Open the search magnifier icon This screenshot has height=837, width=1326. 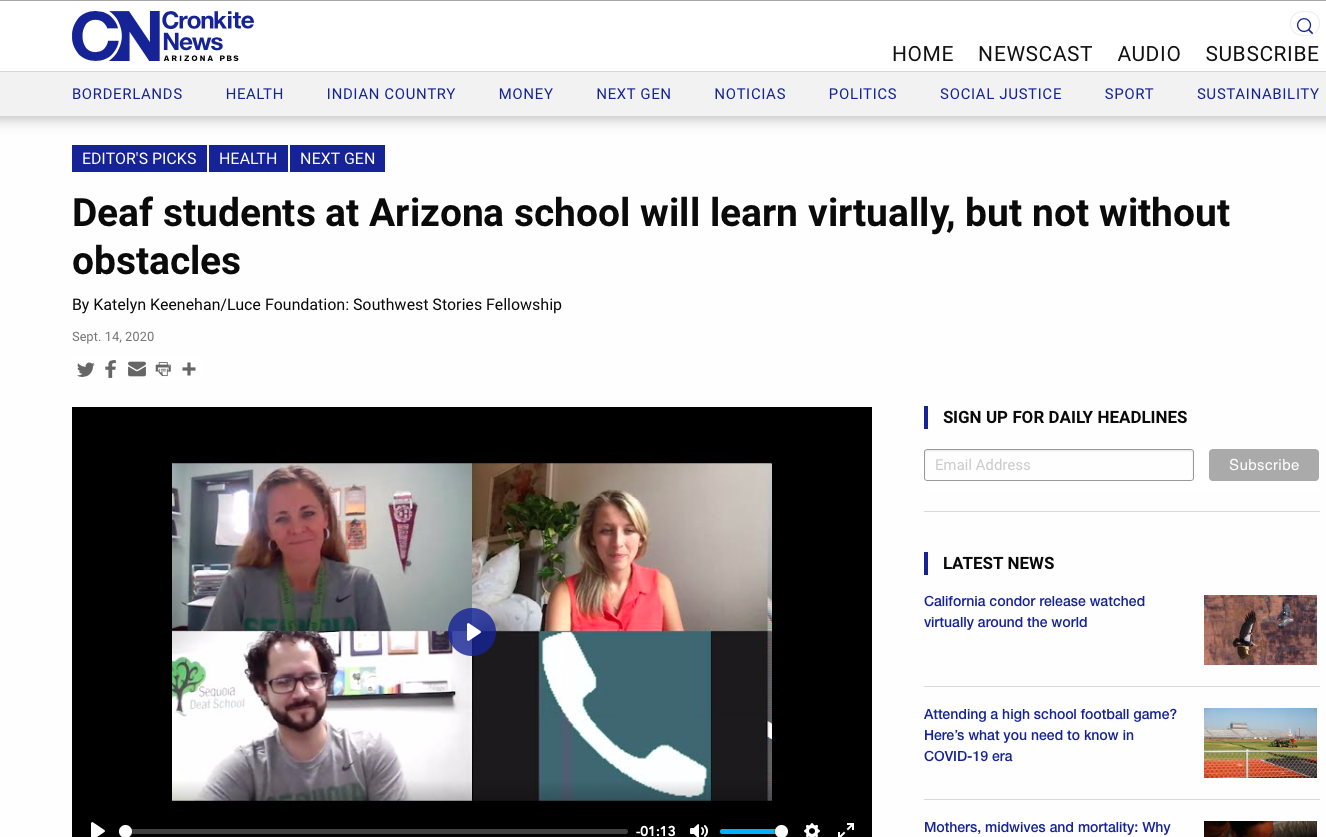click(1304, 26)
